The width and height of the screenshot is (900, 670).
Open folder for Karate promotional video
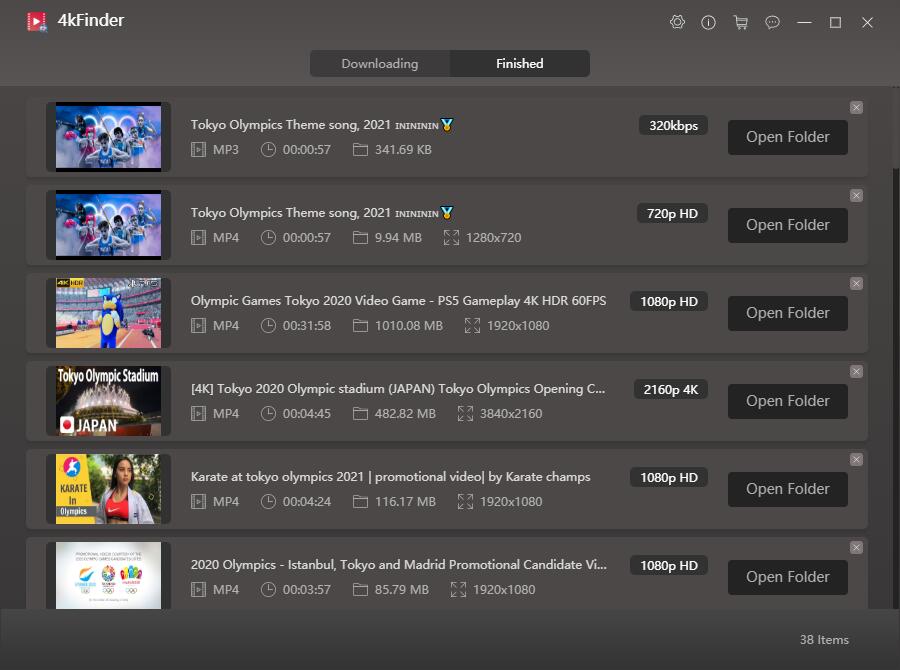787,489
